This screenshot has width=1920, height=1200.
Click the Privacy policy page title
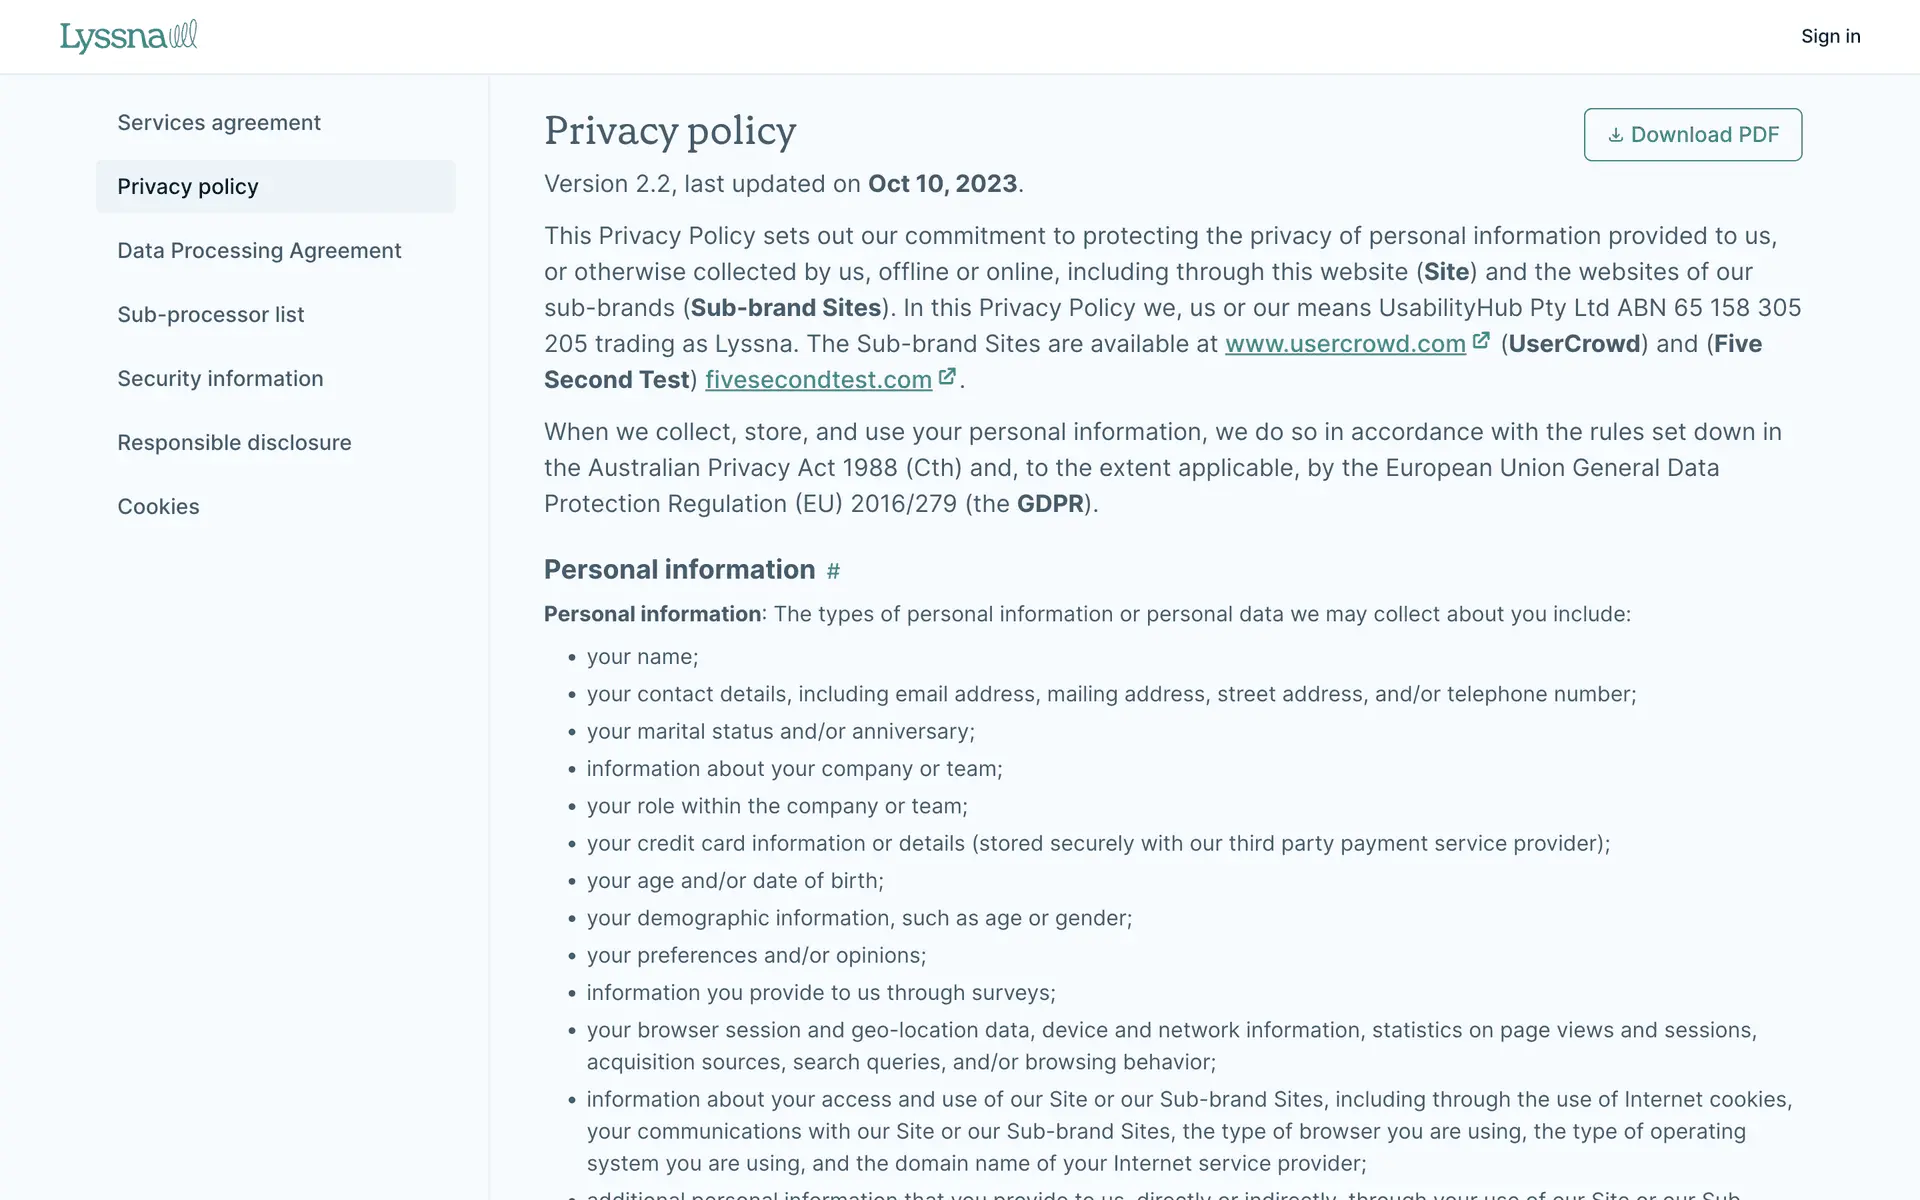click(x=670, y=131)
